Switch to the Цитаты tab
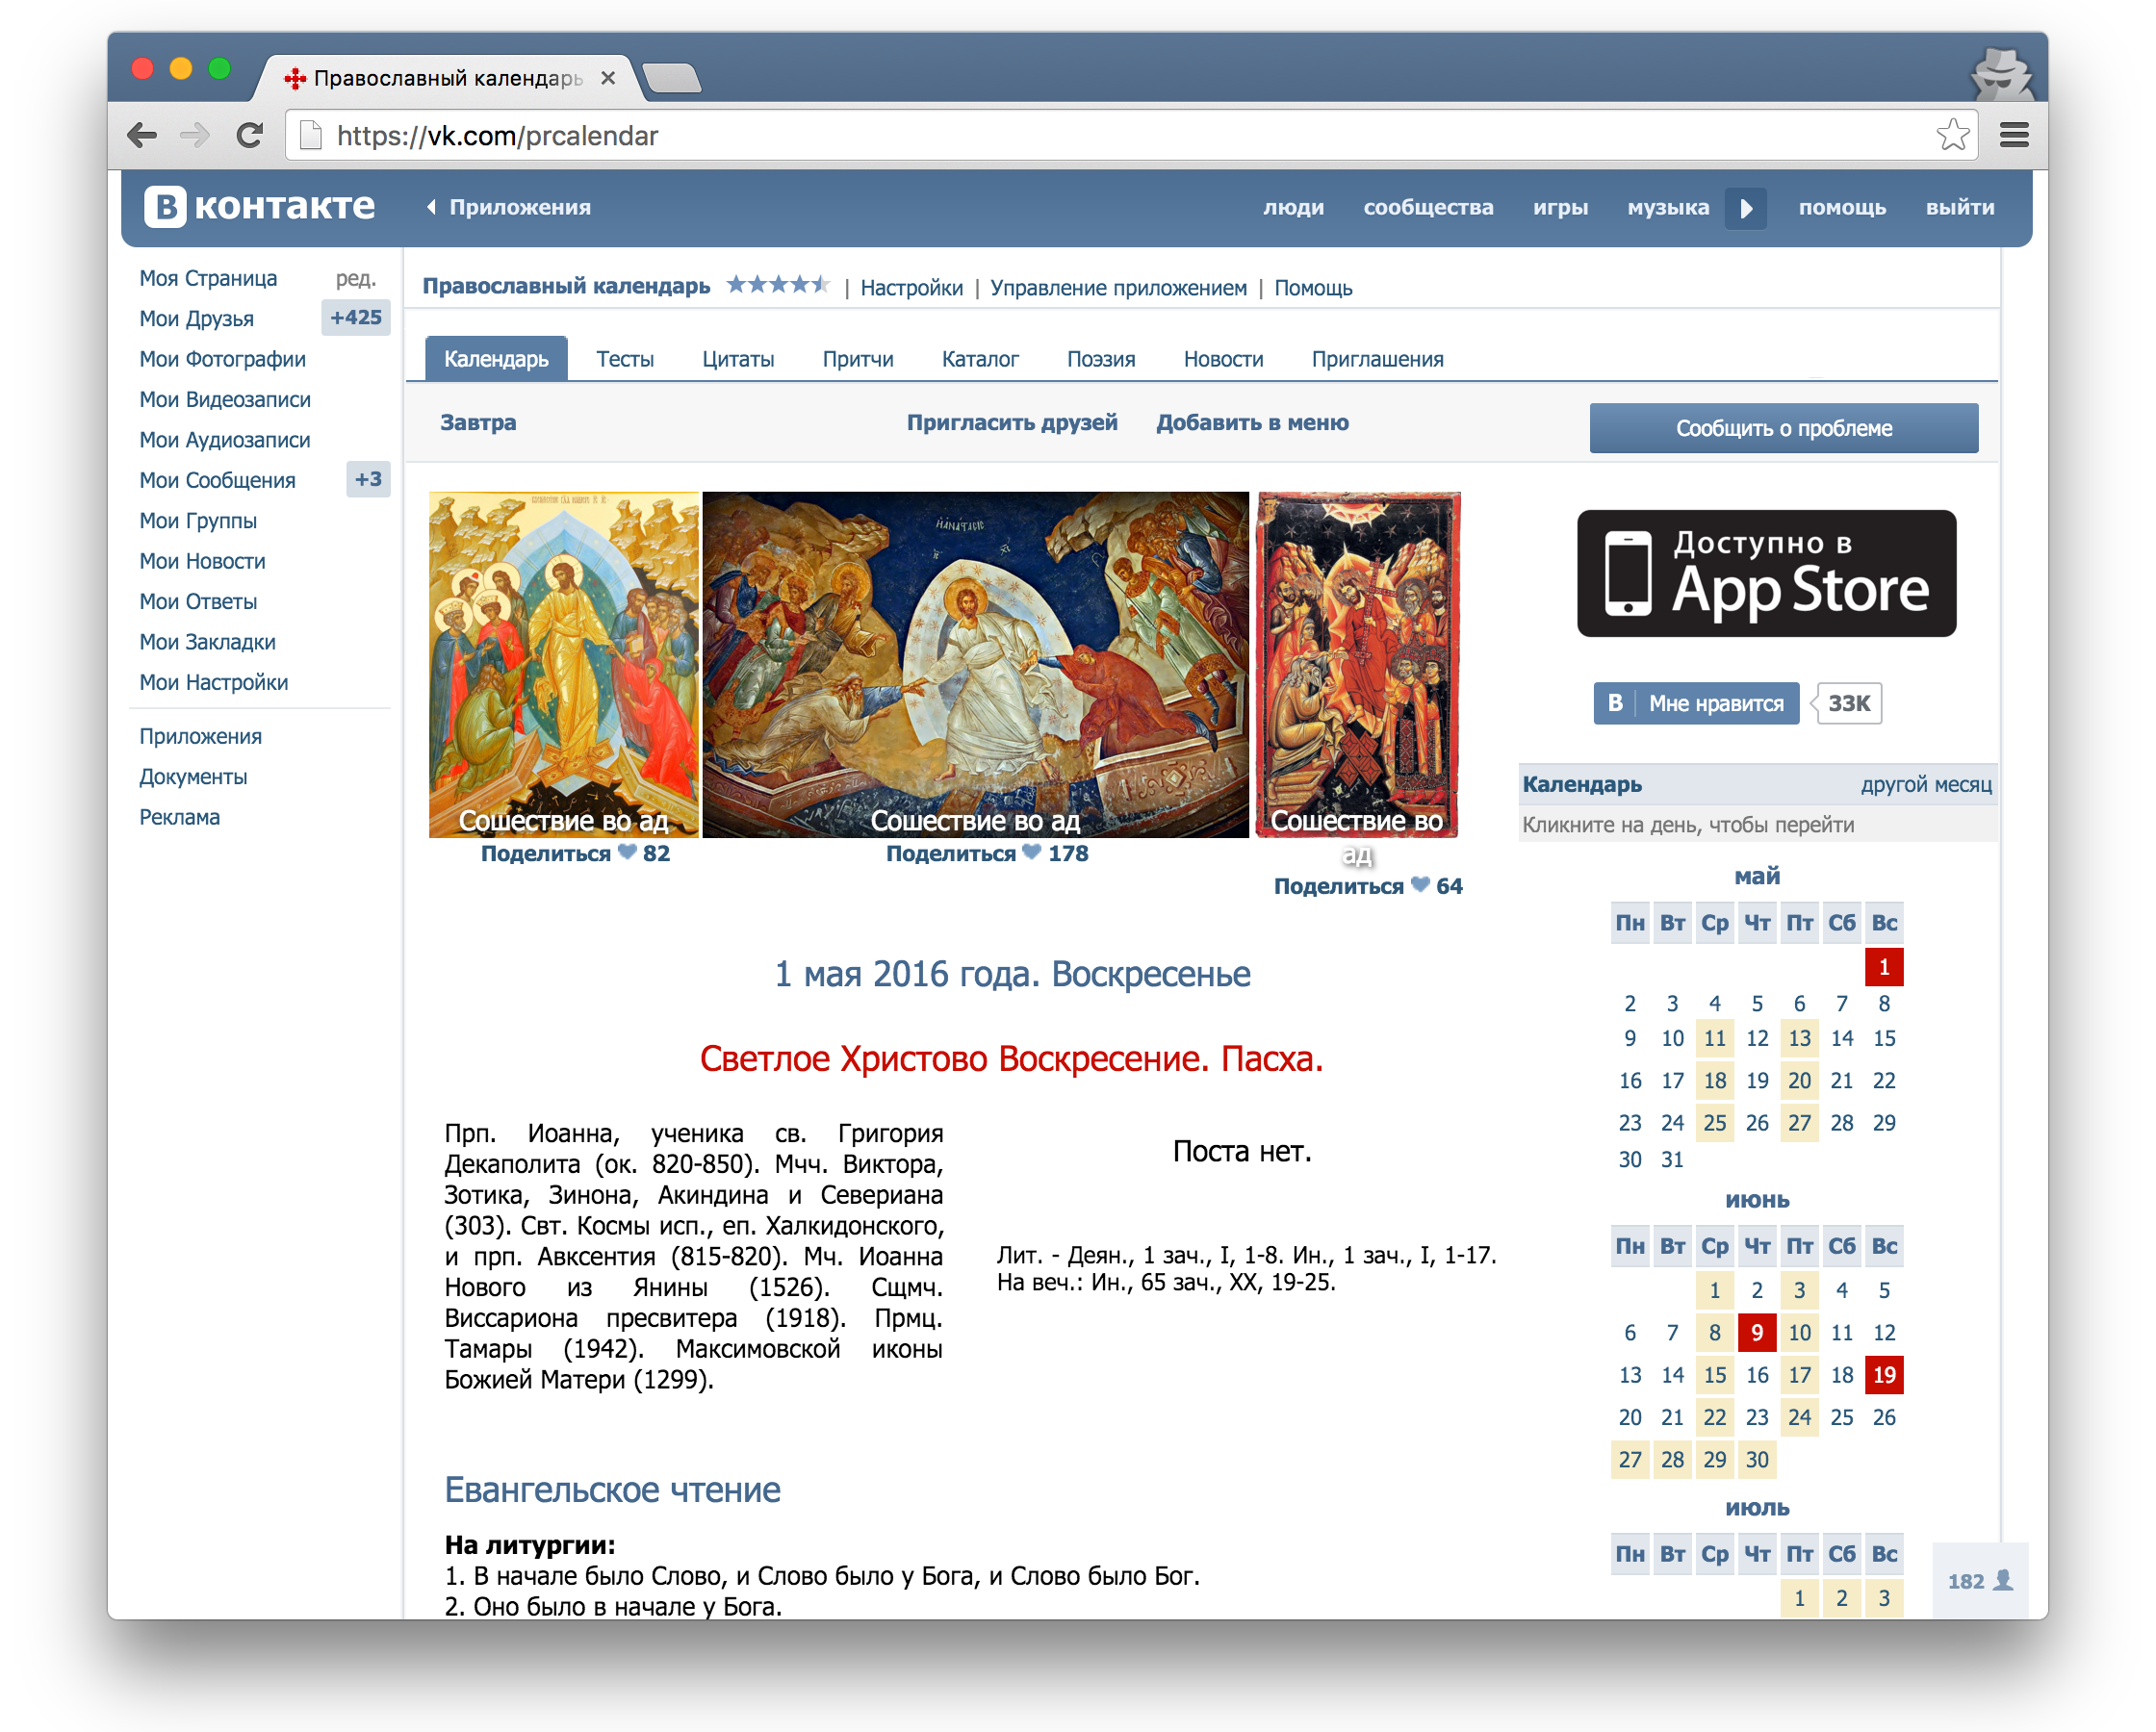Screen dimensions: 2156x1732 [738, 359]
